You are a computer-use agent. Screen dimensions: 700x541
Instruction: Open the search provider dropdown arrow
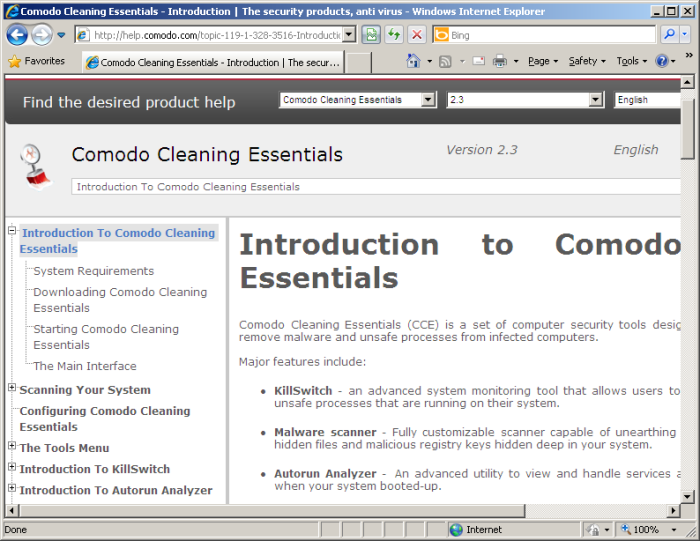point(685,35)
